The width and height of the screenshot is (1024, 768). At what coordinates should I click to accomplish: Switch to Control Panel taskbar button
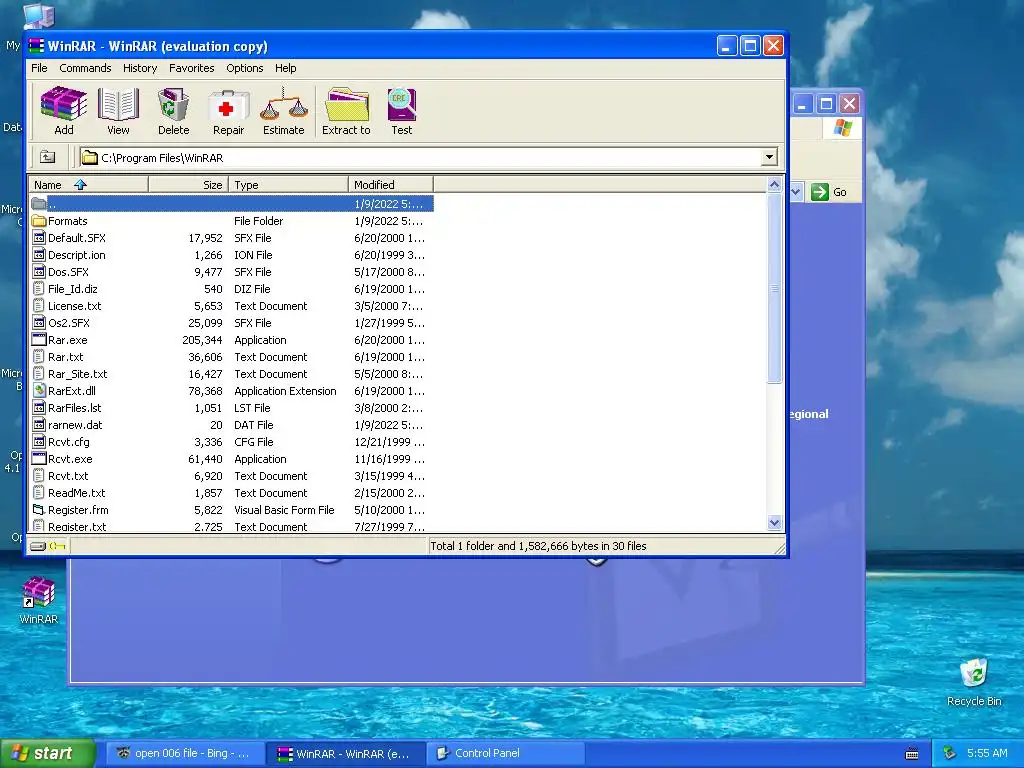[x=504, y=754]
